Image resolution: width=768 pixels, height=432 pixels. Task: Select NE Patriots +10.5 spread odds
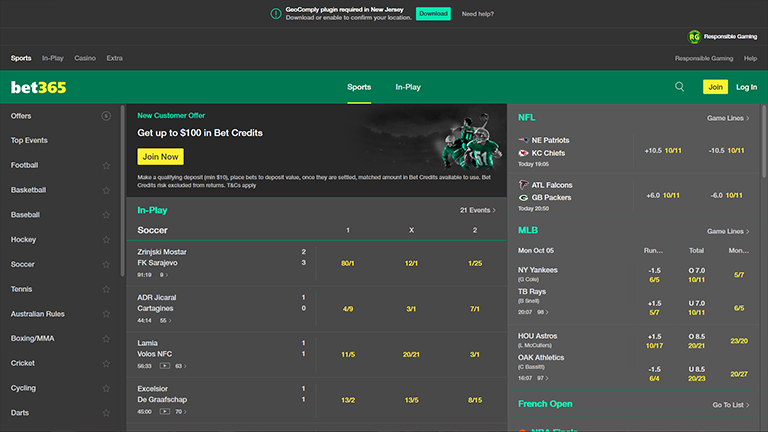pyautogui.click(x=663, y=150)
